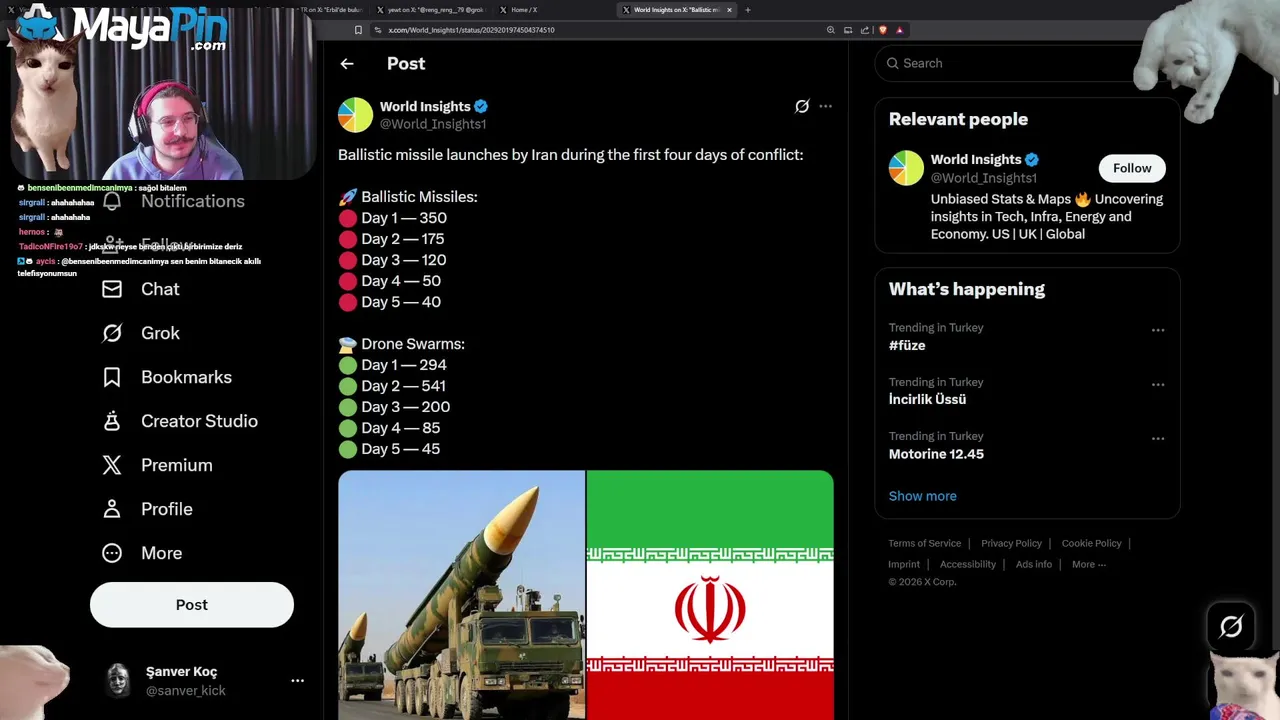Open the Grok icon on the post header
Image resolution: width=1280 pixels, height=720 pixels.
(x=802, y=106)
